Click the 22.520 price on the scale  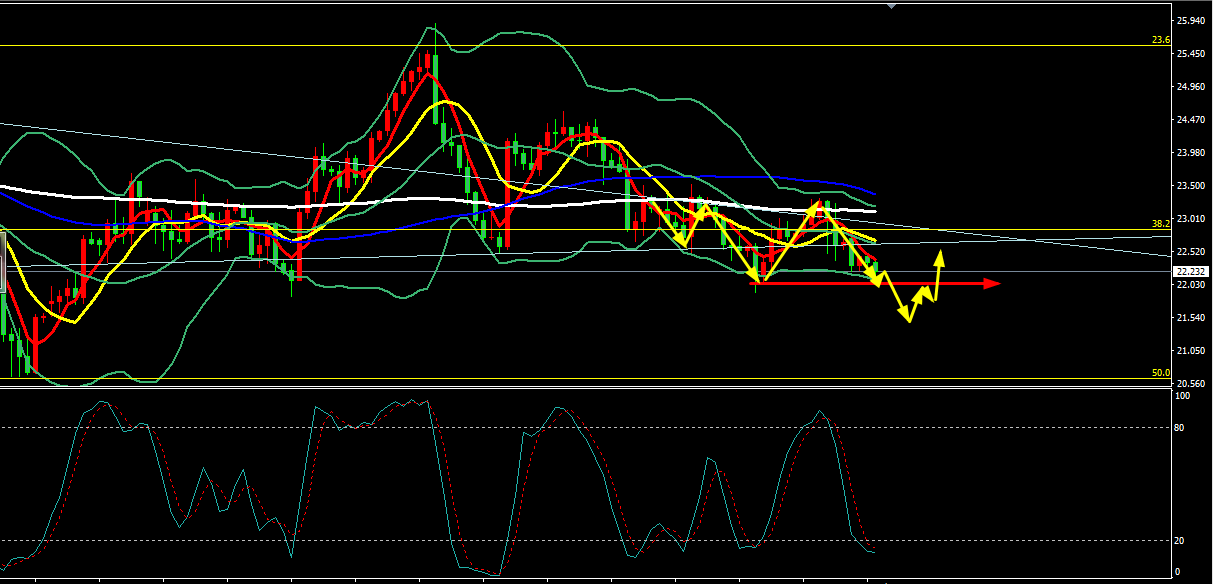1190,252
